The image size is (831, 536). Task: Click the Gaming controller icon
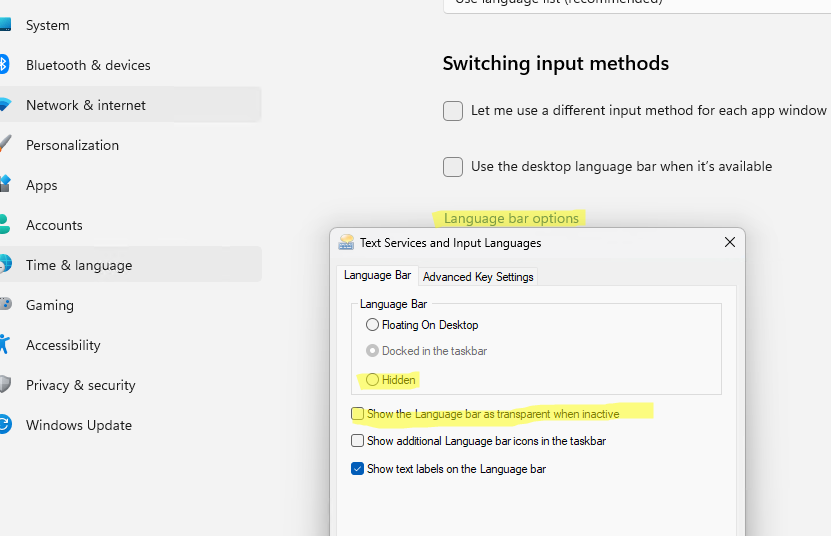[x=5, y=304]
